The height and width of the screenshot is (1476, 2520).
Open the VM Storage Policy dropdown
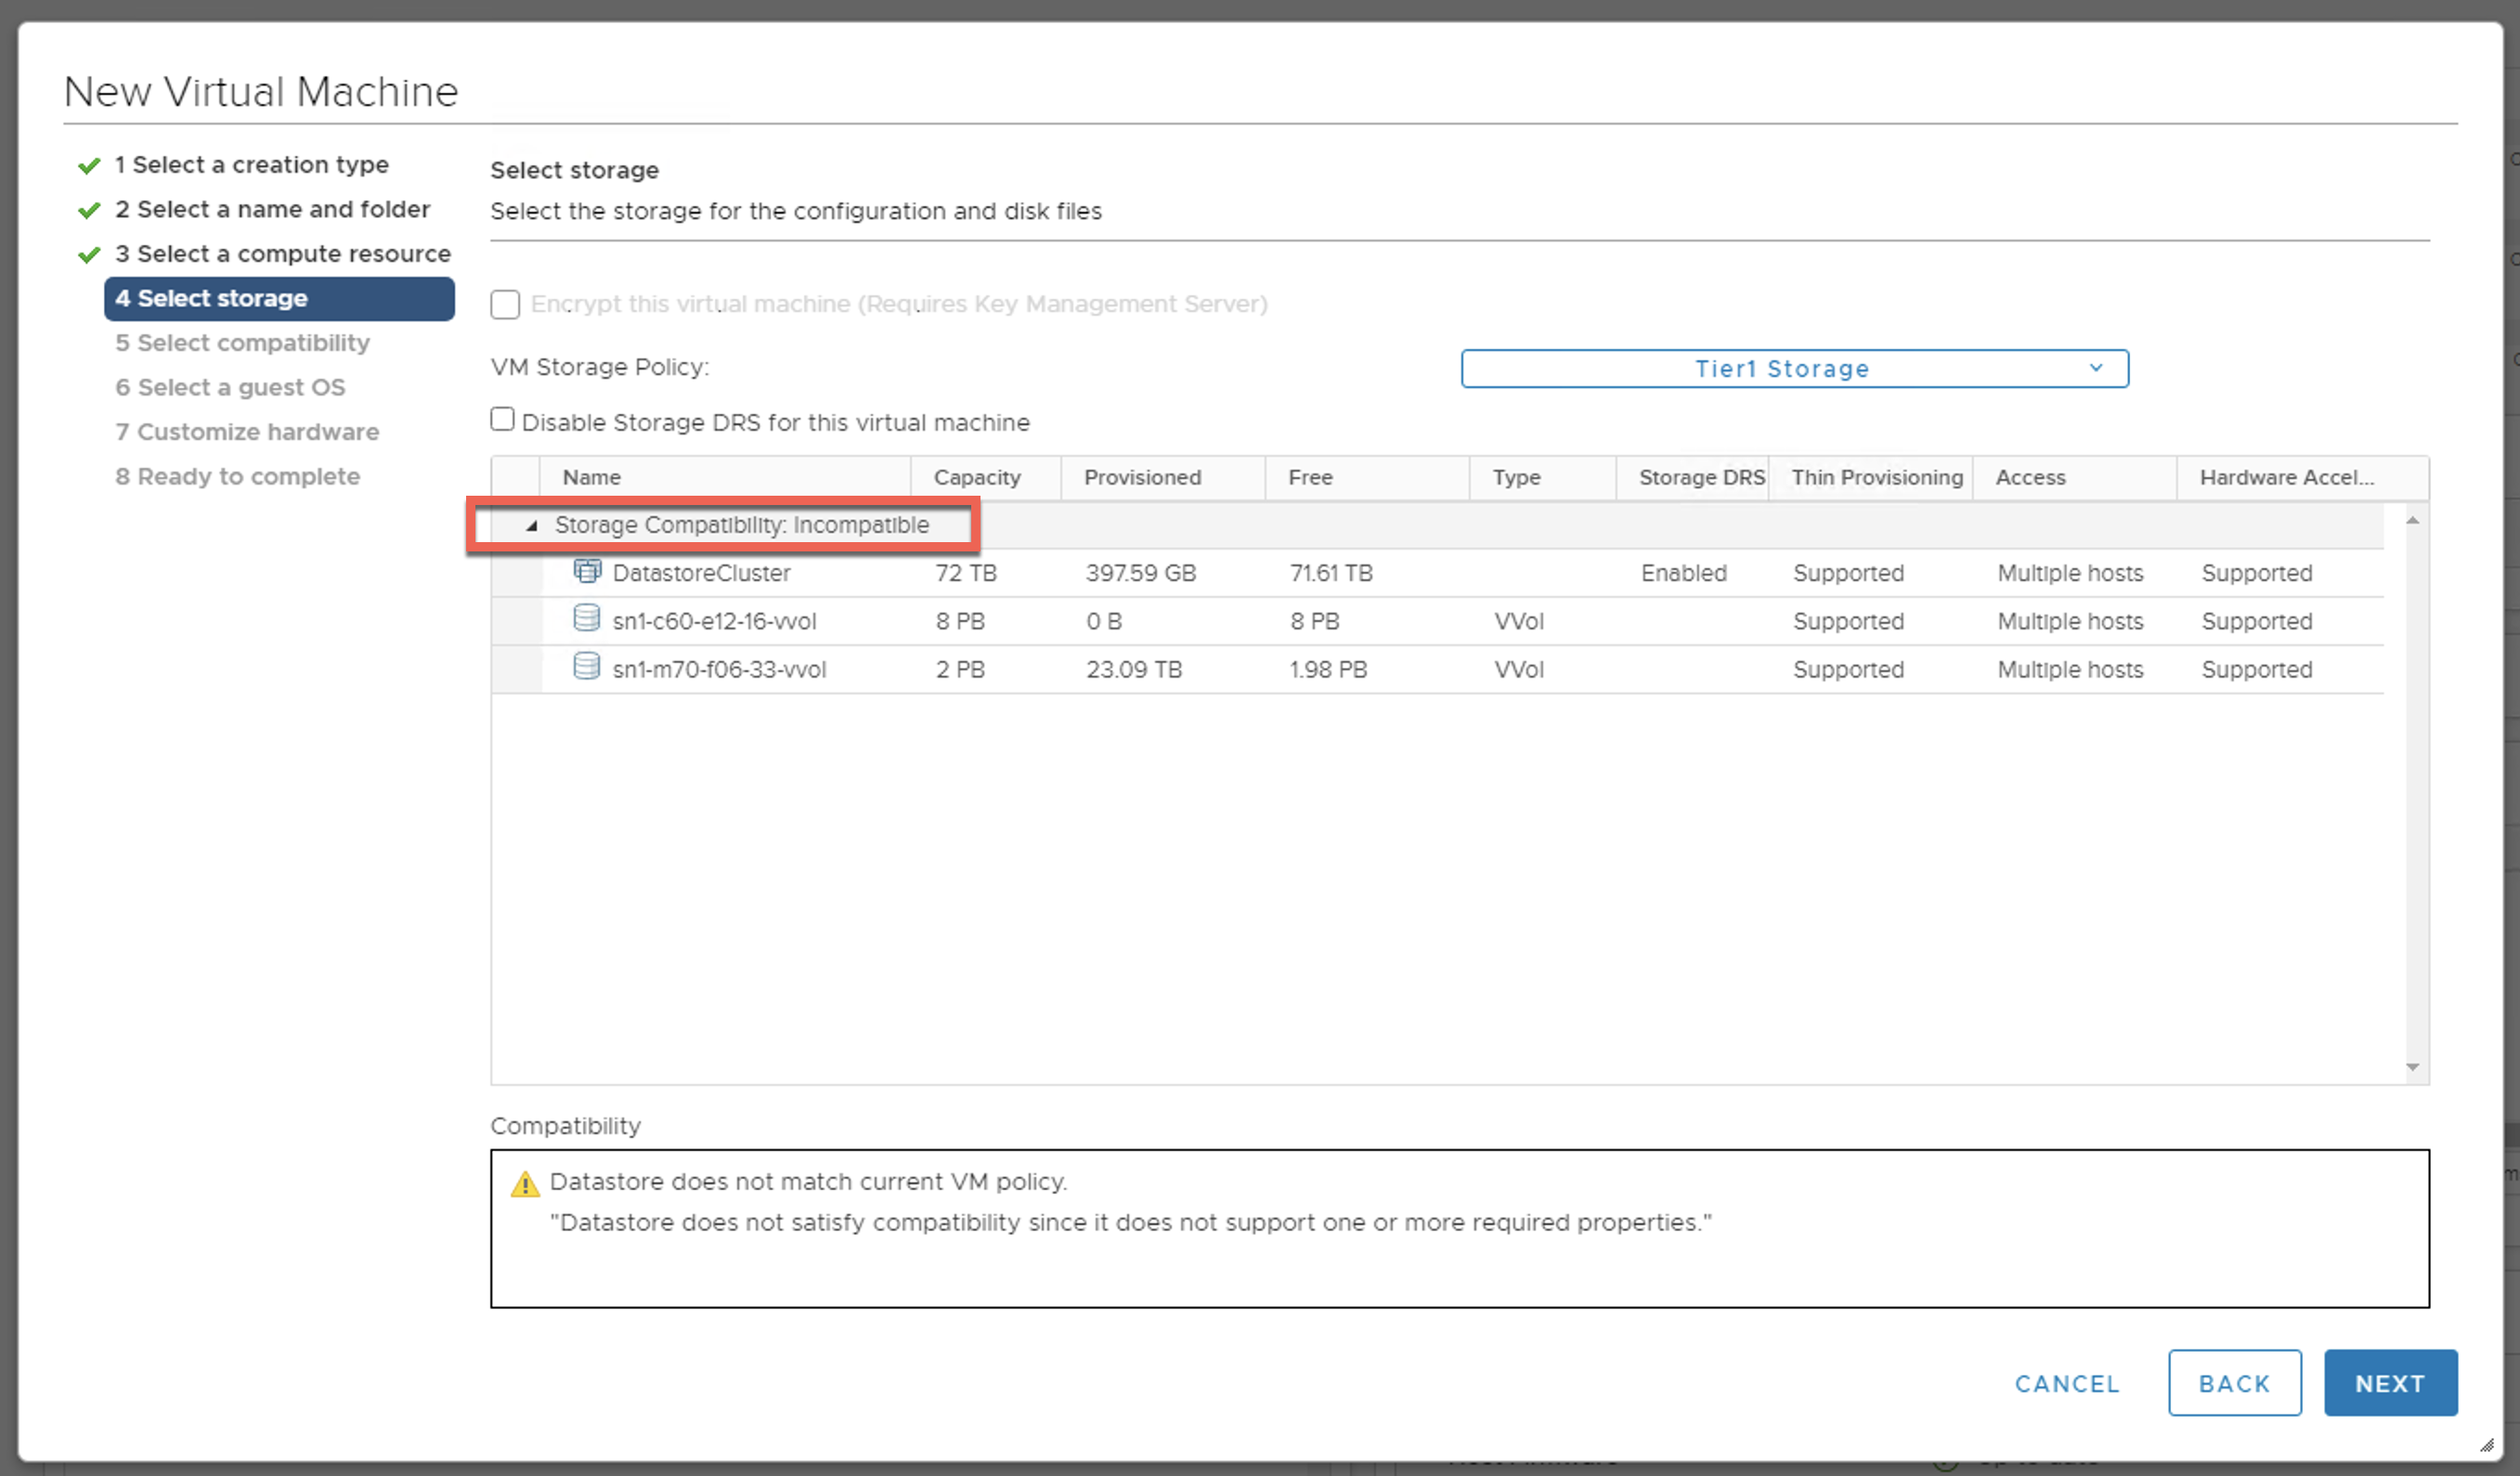point(1794,369)
